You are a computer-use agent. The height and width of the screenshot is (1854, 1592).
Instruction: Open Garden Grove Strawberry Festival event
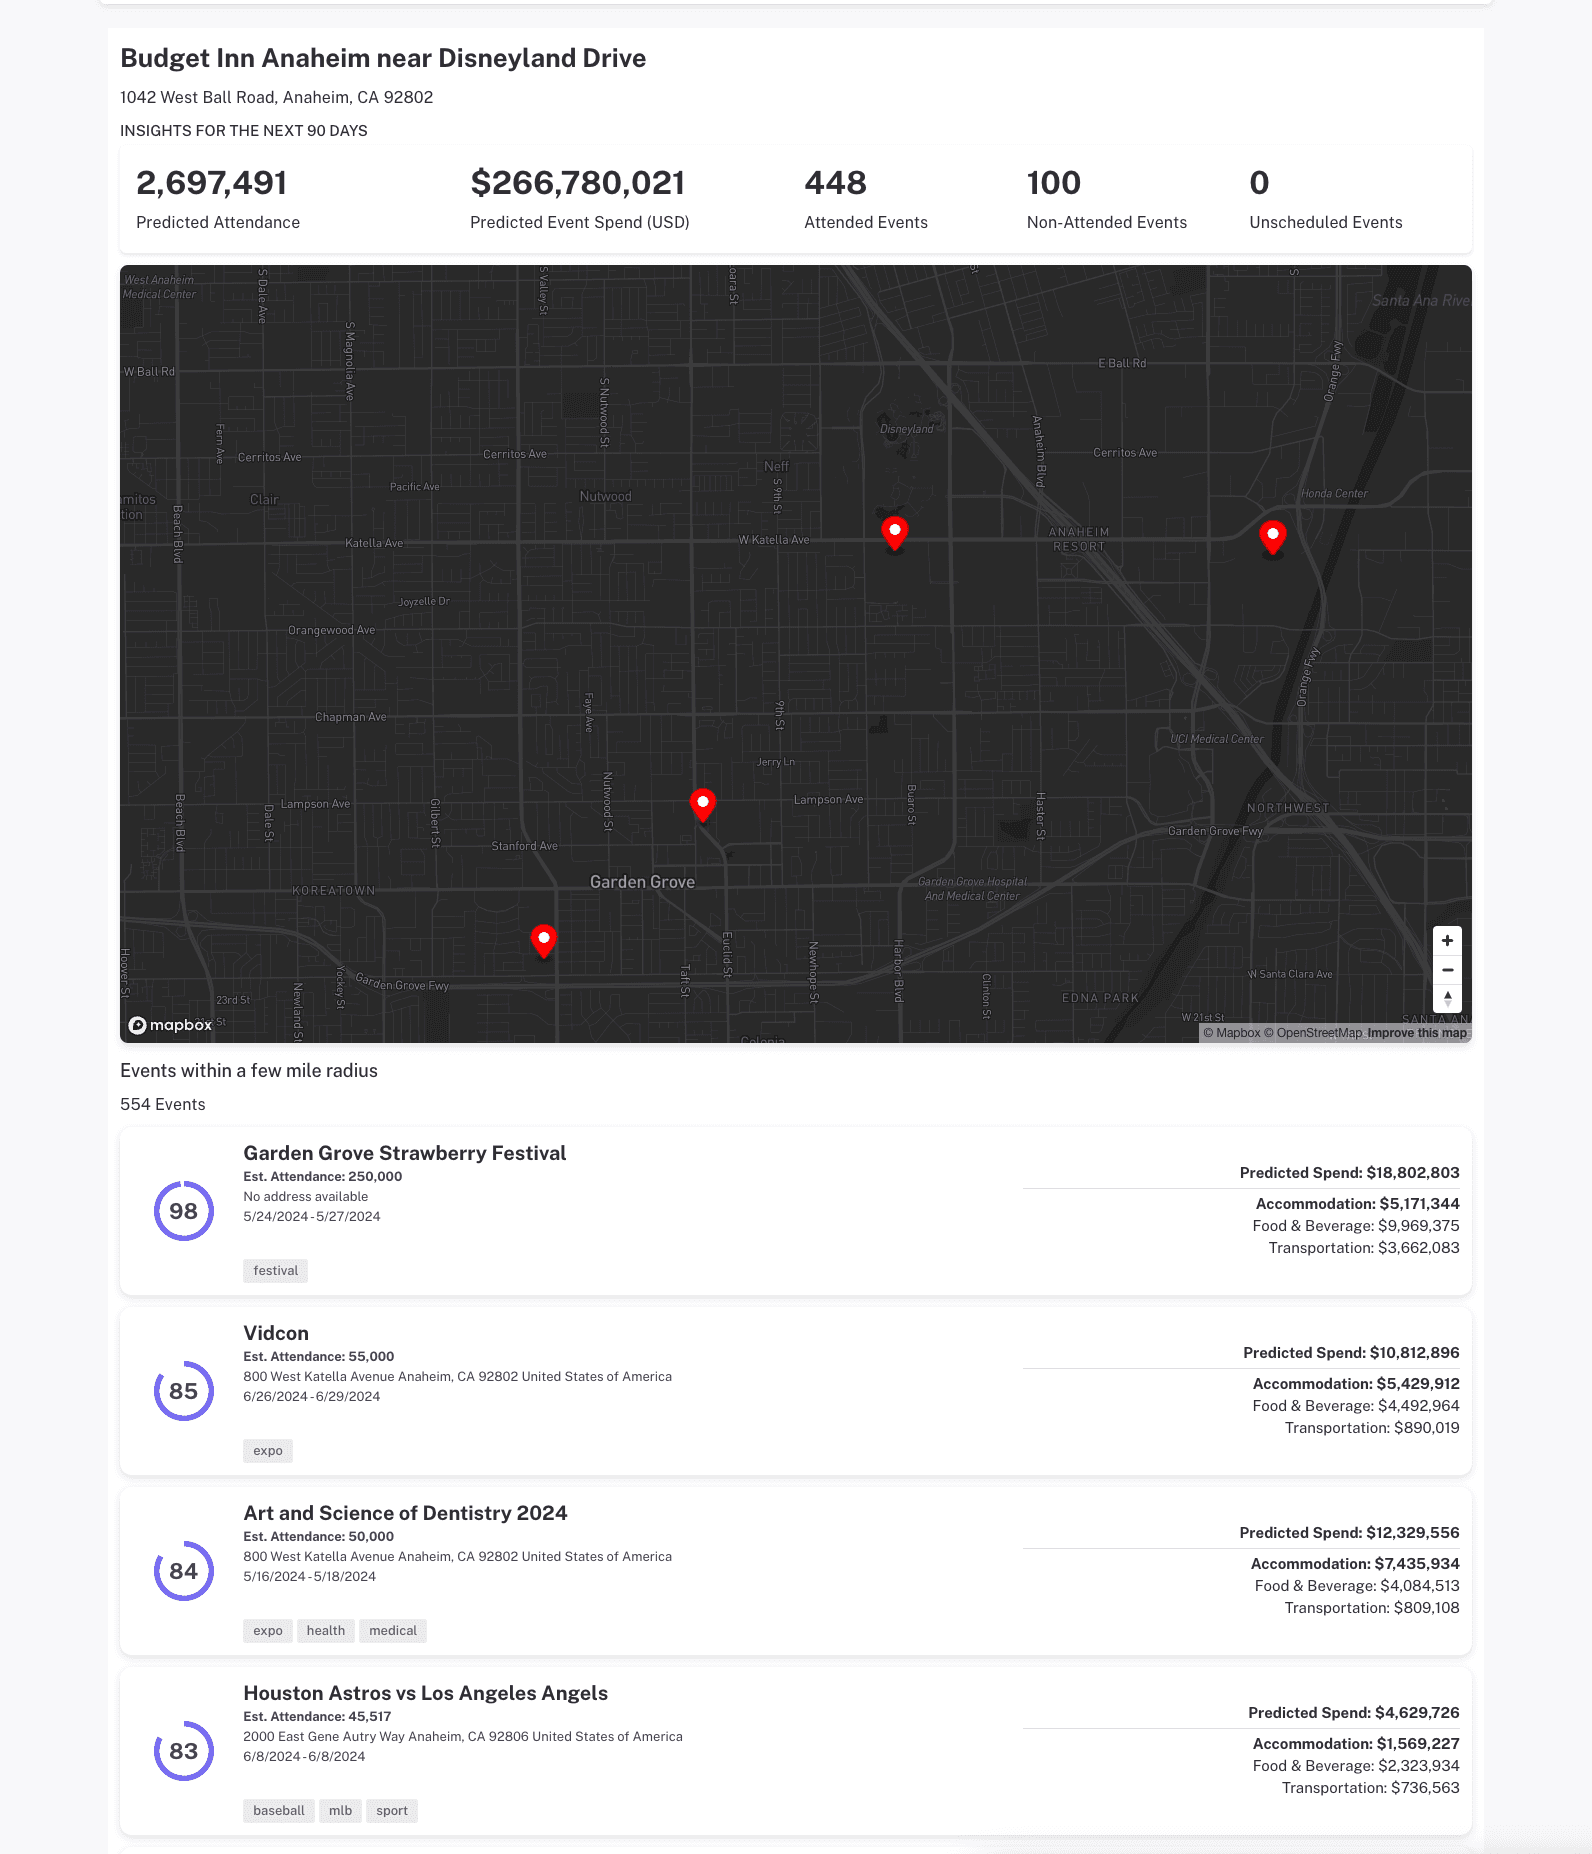405,1153
